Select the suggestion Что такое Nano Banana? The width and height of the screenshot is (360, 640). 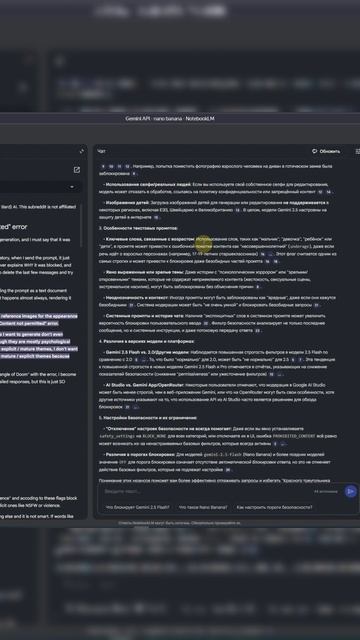coord(203,507)
